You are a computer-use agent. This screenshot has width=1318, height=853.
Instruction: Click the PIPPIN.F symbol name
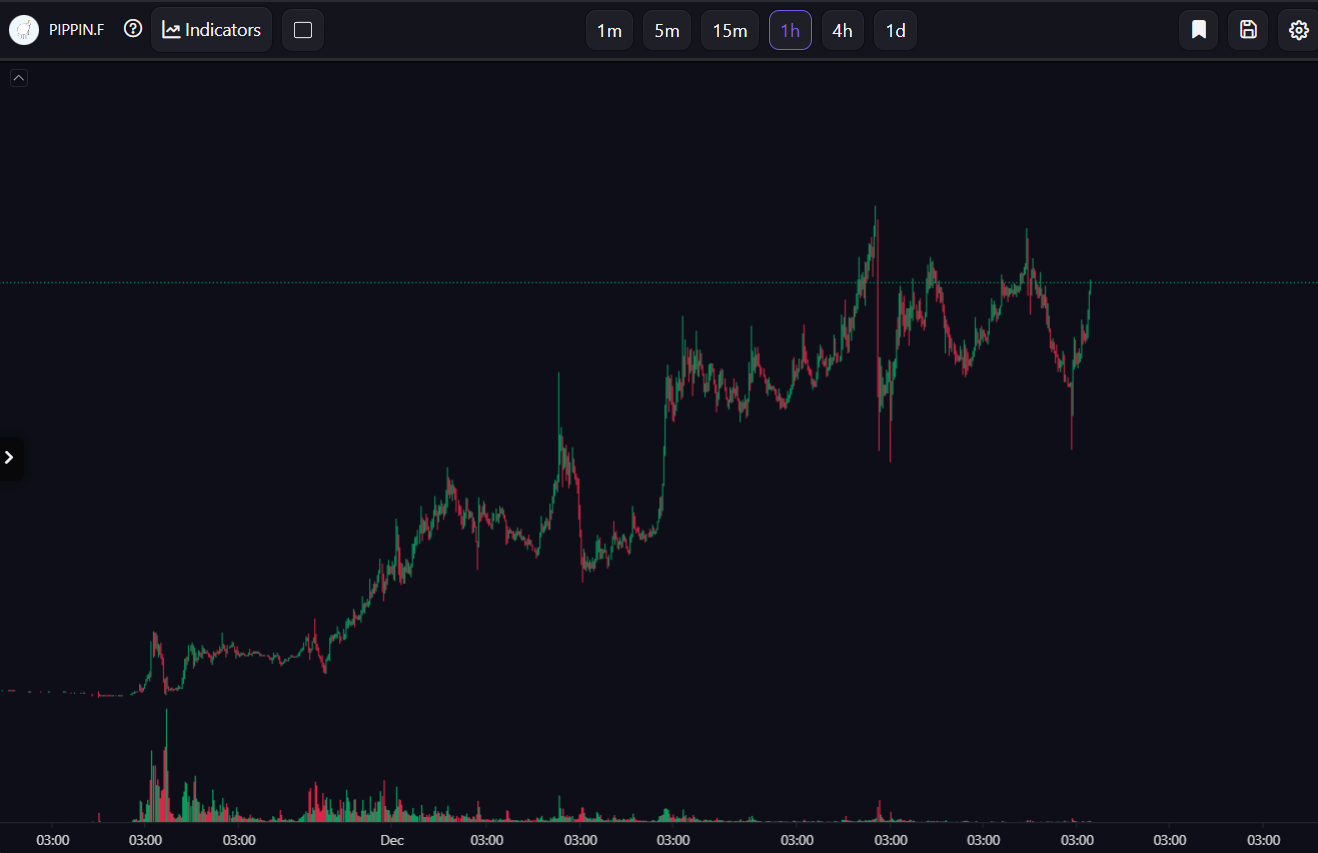pyautogui.click(x=76, y=30)
